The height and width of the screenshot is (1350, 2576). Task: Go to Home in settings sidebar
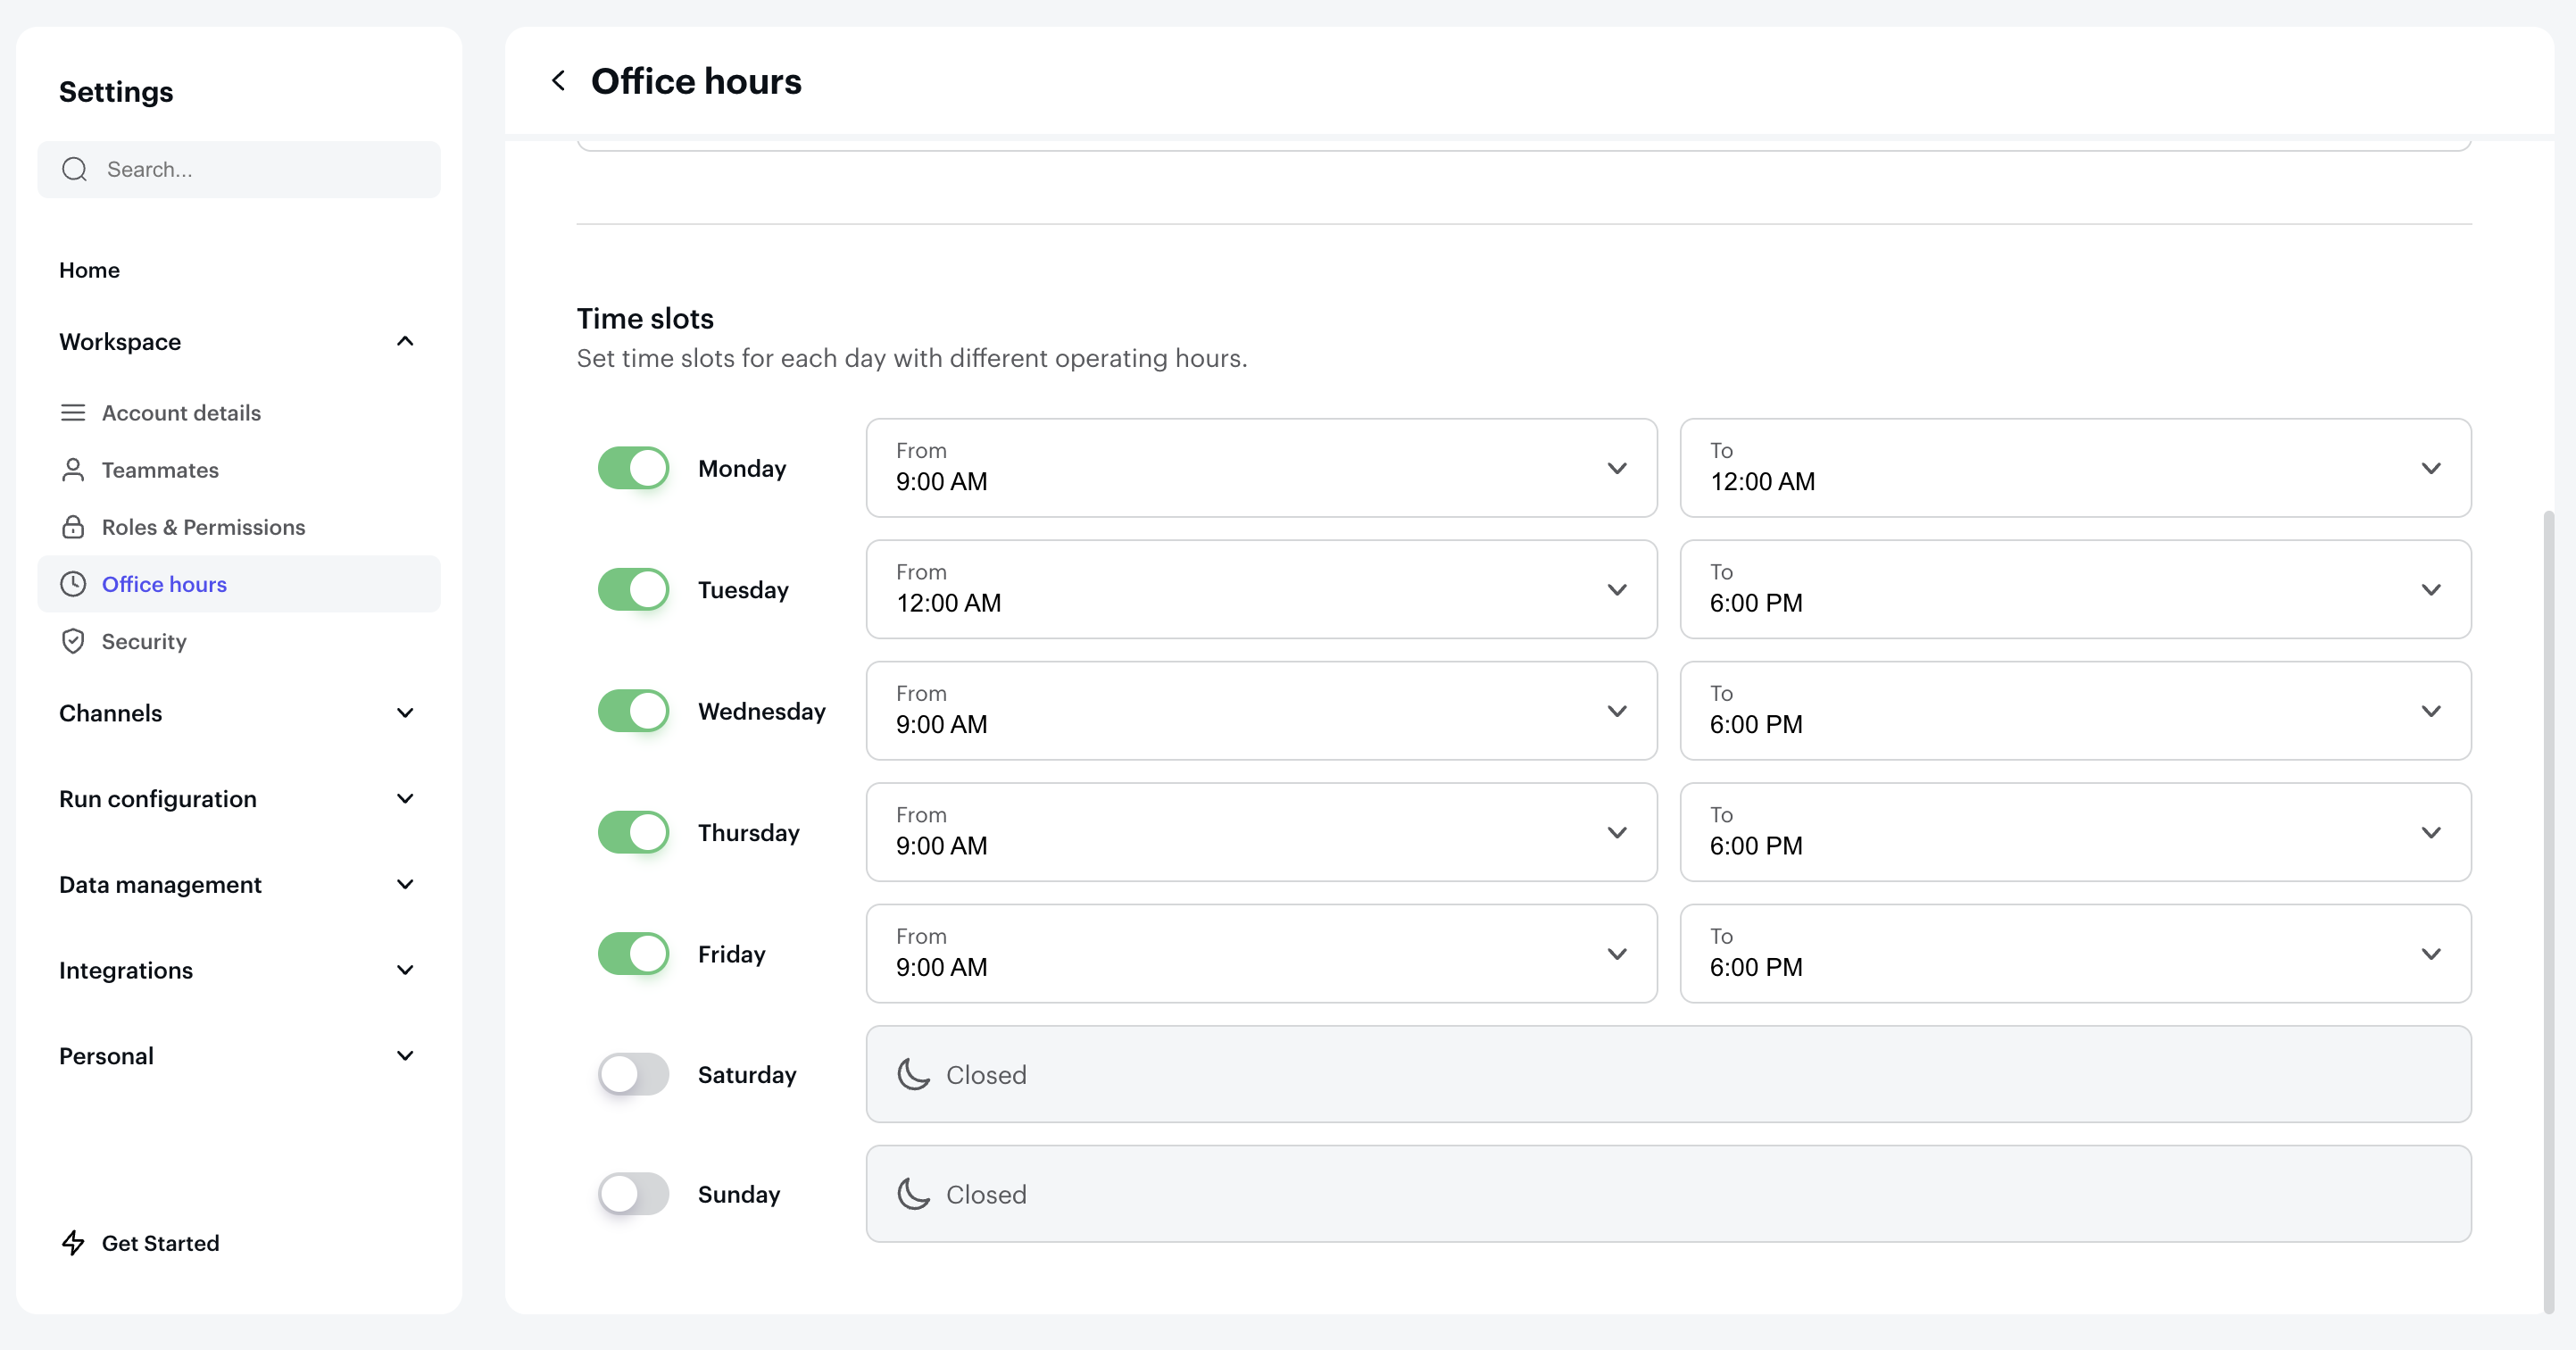pyautogui.click(x=89, y=270)
